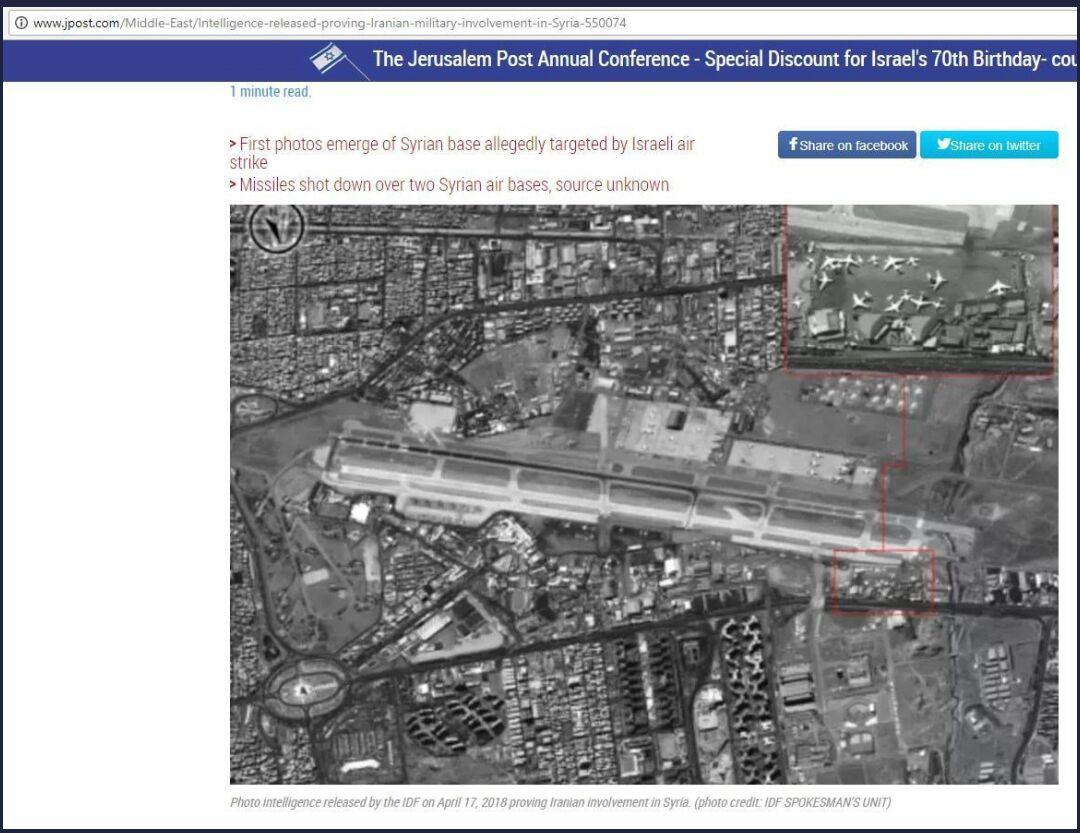Click the www.jpost.com URL address field
The image size is (1080, 833).
point(544,23)
